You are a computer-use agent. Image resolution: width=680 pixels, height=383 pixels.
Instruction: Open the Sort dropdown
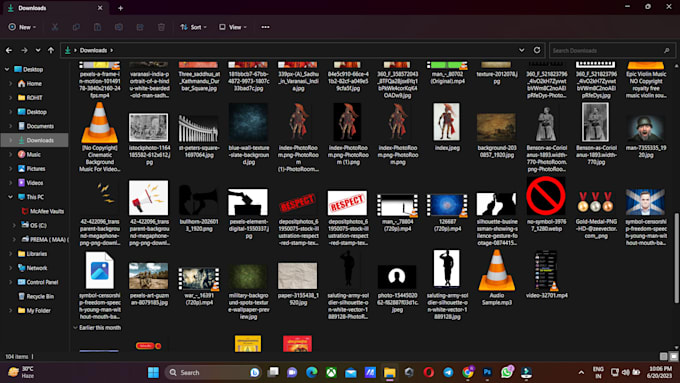click(193, 27)
